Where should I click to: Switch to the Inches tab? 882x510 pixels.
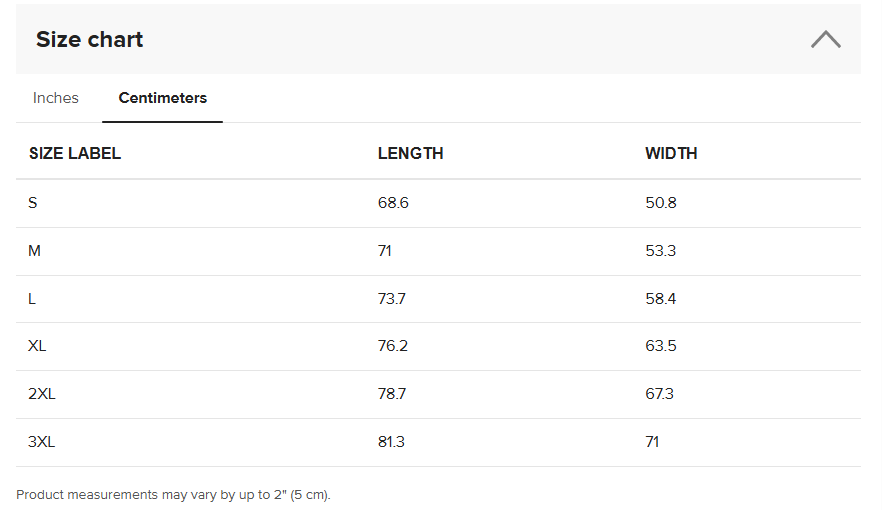(56, 98)
